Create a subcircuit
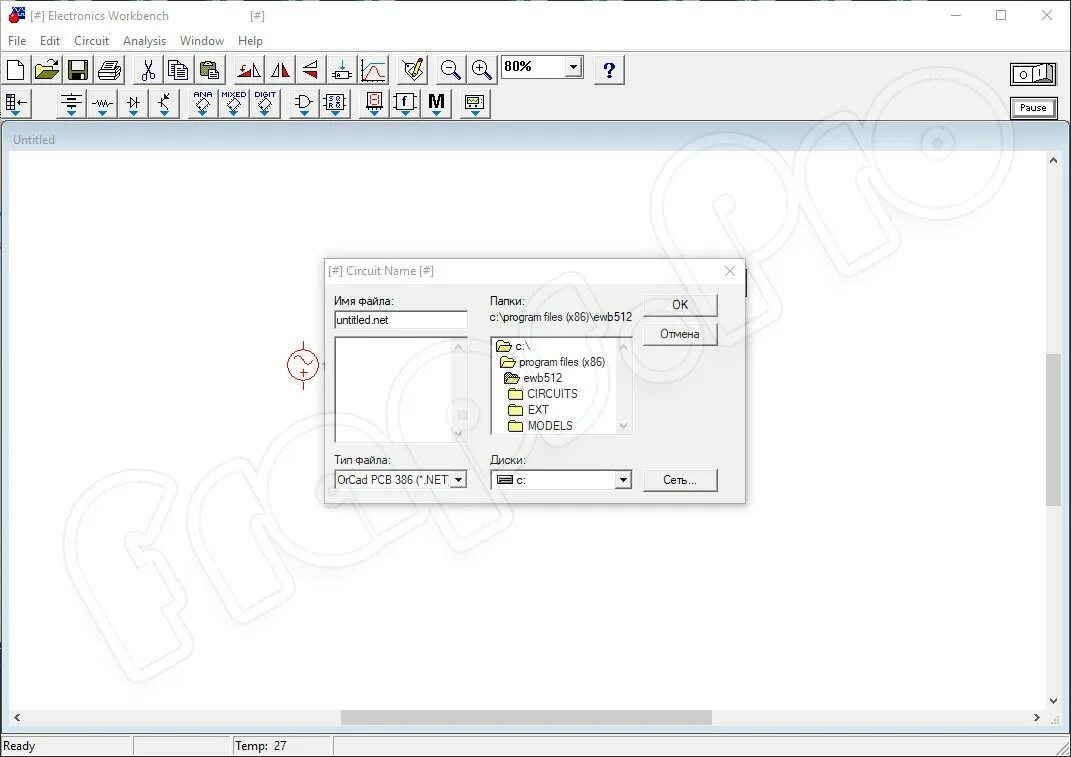This screenshot has height=757, width=1071. 342,70
